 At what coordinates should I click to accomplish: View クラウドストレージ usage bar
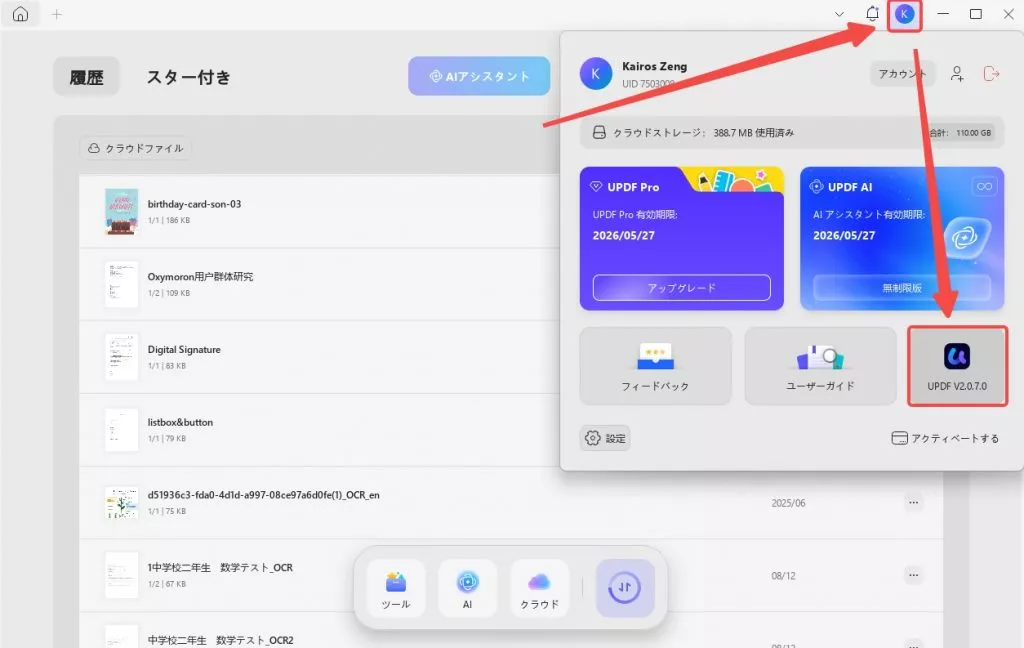(791, 133)
